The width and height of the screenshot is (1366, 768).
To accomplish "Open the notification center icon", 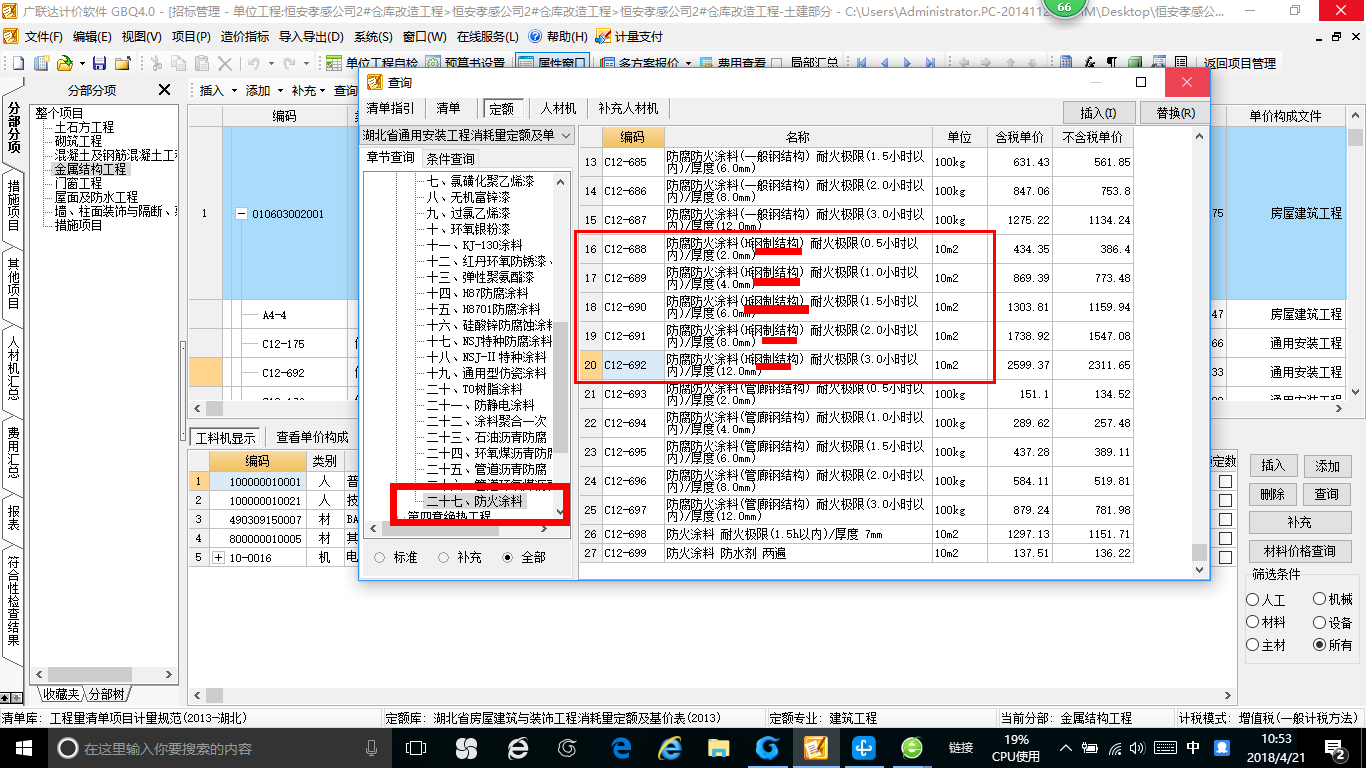I will (x=1336, y=747).
